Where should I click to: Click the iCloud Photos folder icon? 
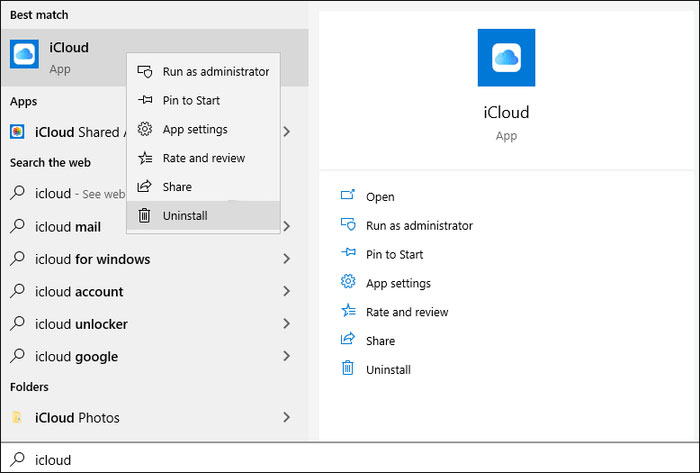tap(17, 417)
